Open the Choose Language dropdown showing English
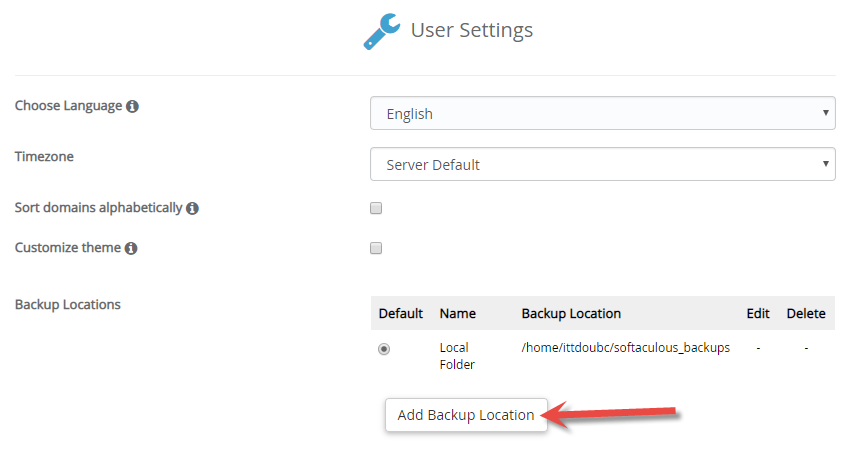This screenshot has width=850, height=450. (602, 113)
